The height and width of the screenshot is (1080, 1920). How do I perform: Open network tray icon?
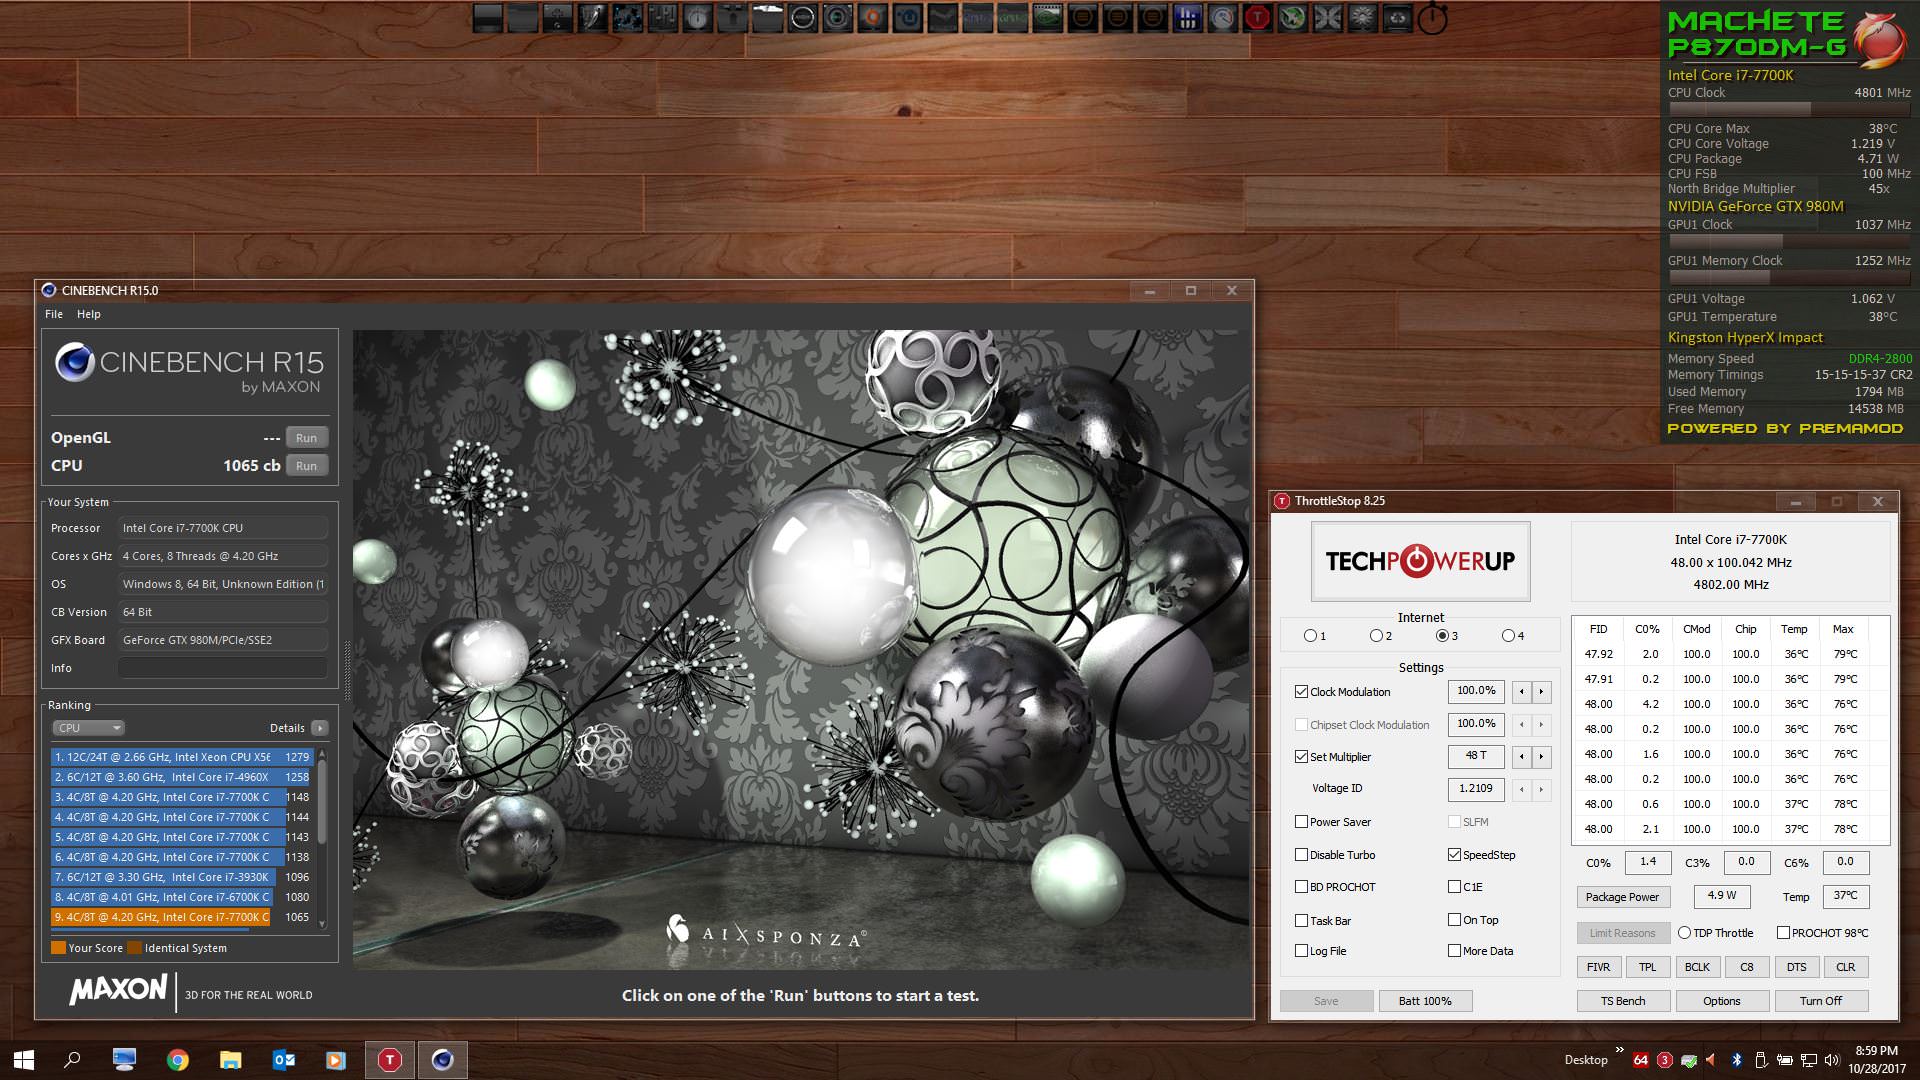[1809, 1060]
